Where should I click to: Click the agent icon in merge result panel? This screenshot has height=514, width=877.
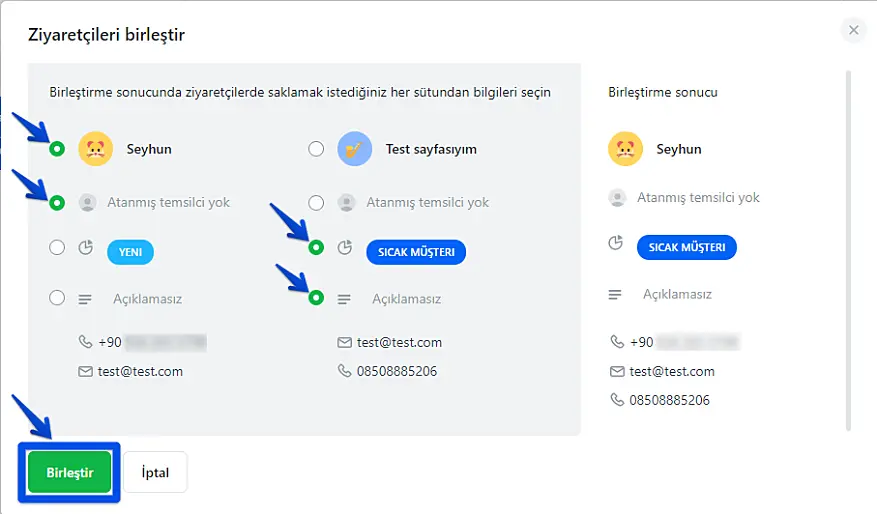point(616,198)
